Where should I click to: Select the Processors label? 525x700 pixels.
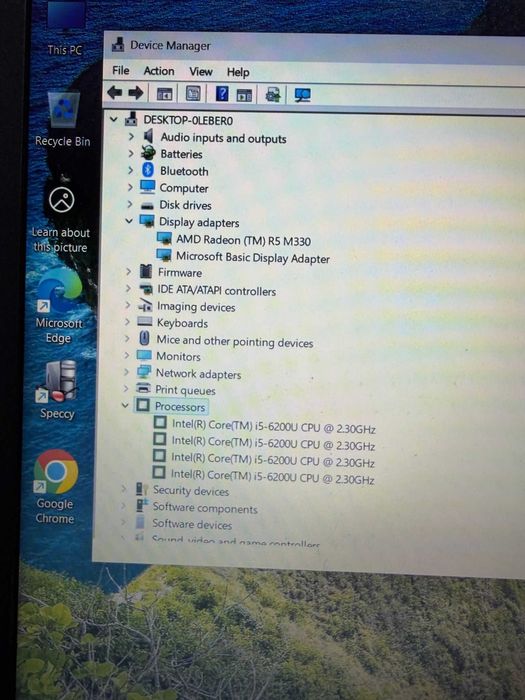pos(180,407)
